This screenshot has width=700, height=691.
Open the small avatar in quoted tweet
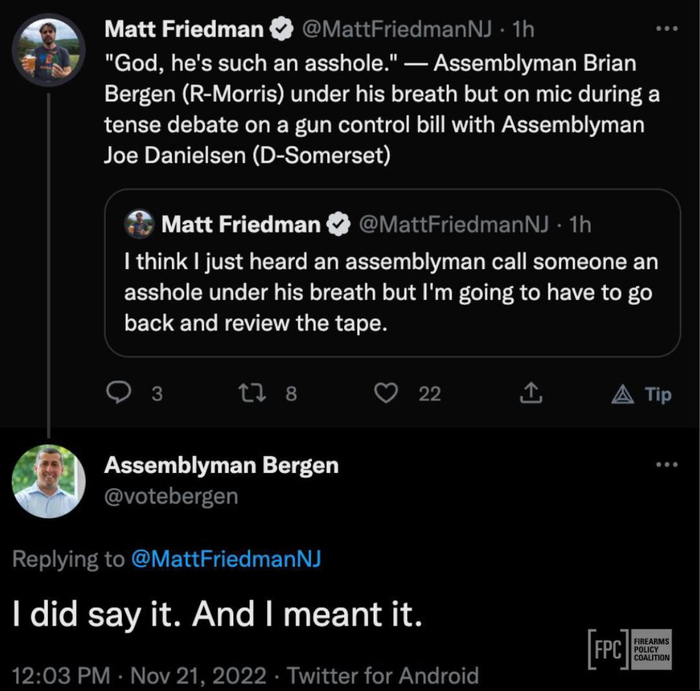pyautogui.click(x=142, y=225)
